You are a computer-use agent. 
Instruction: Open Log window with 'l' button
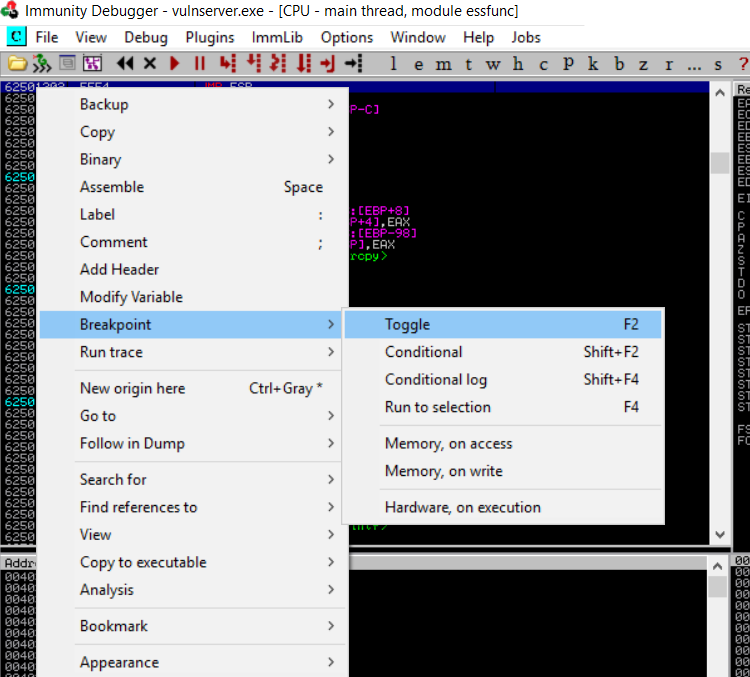point(393,64)
